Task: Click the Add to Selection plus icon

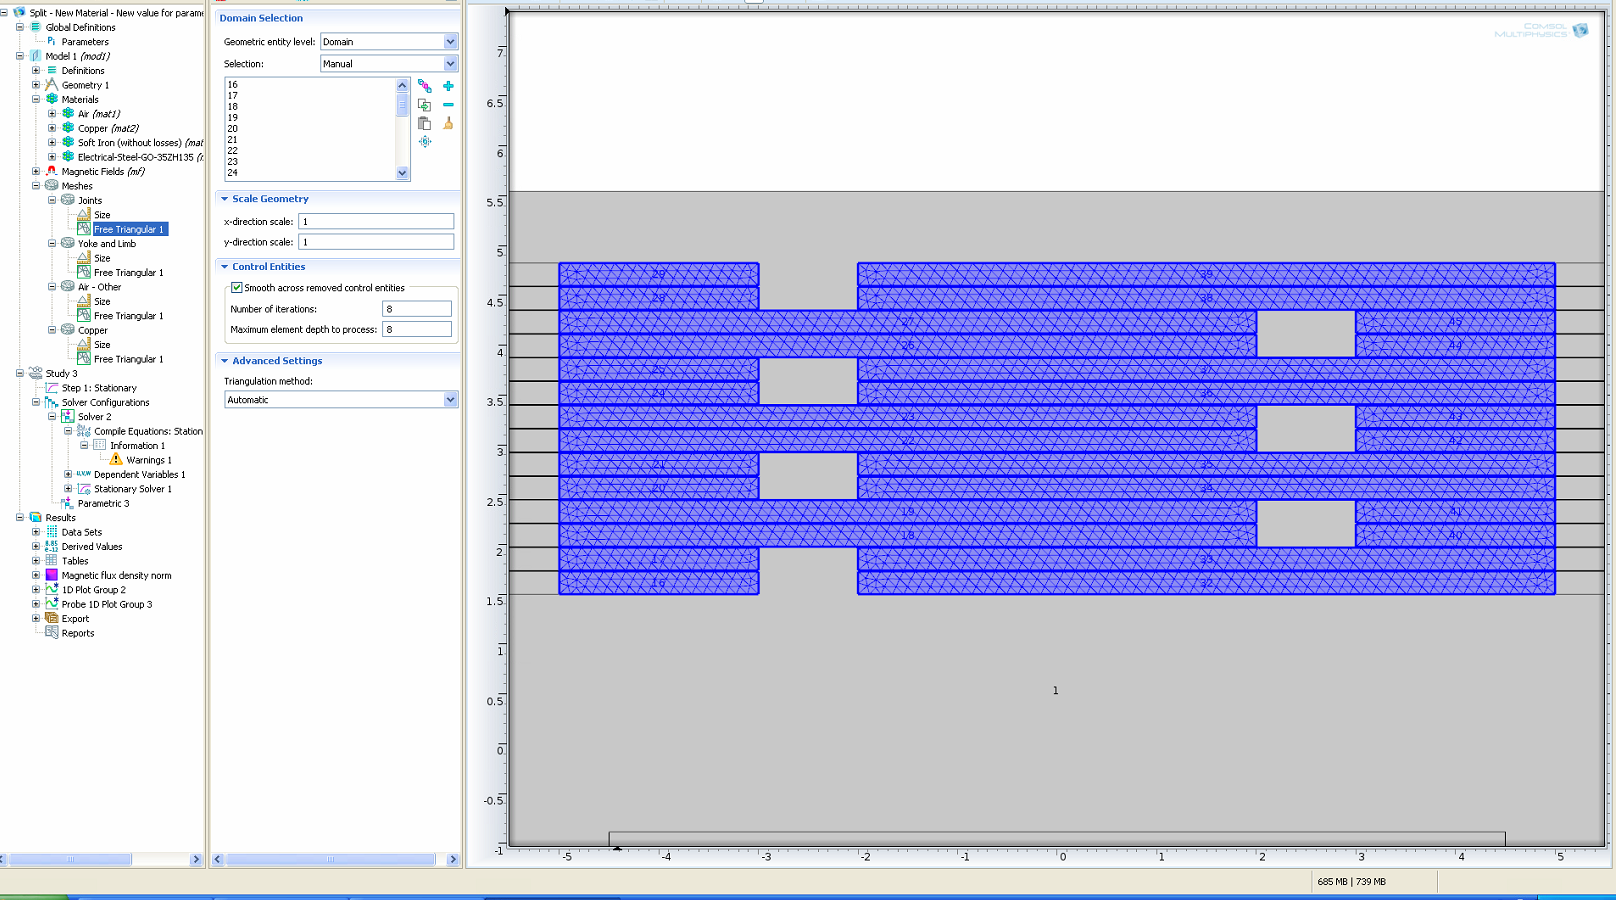Action: (448, 86)
